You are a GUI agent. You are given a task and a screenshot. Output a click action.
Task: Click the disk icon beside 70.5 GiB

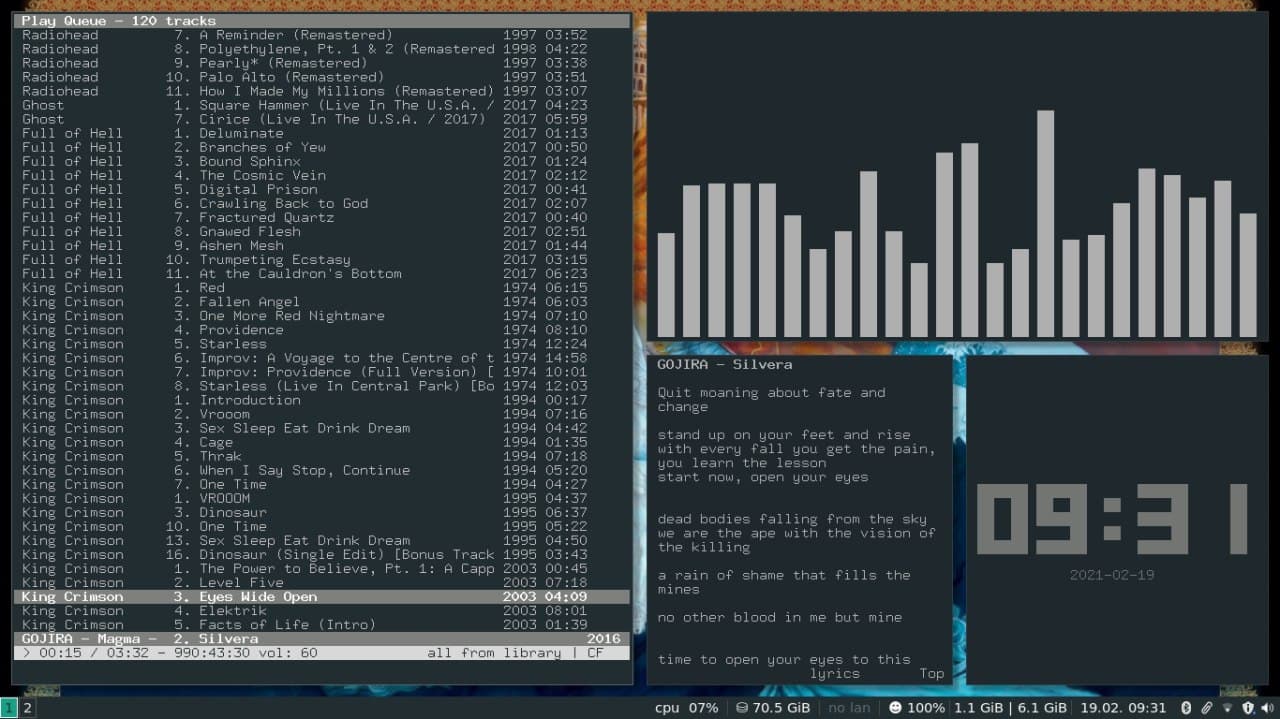click(741, 708)
